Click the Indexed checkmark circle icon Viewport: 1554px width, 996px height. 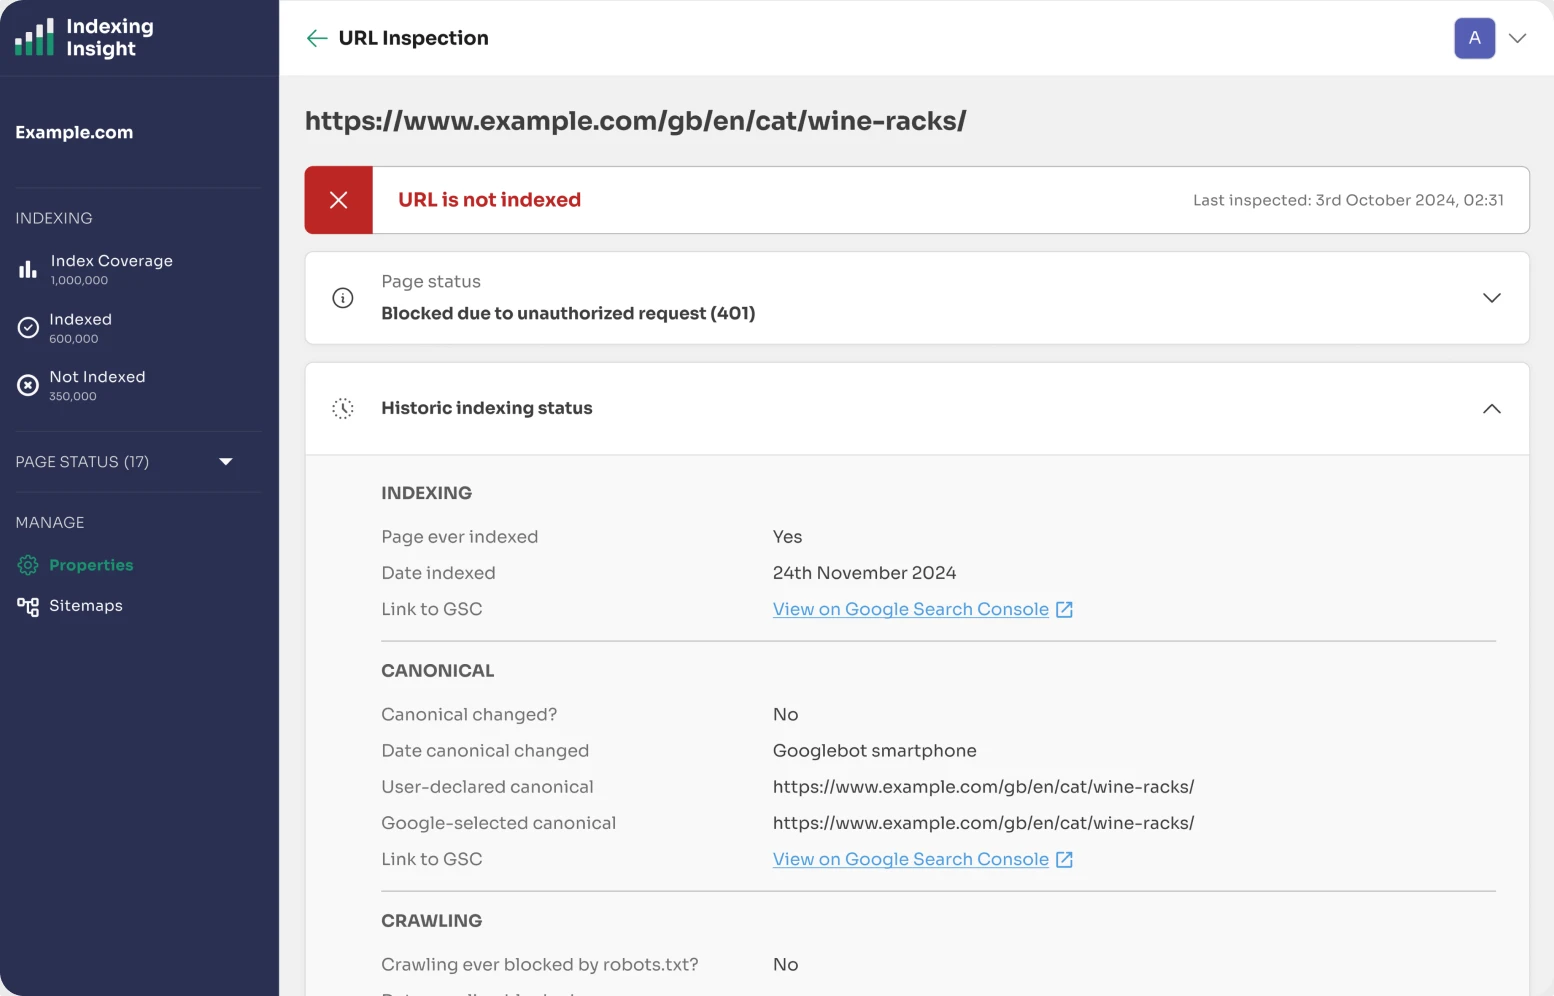tap(28, 327)
